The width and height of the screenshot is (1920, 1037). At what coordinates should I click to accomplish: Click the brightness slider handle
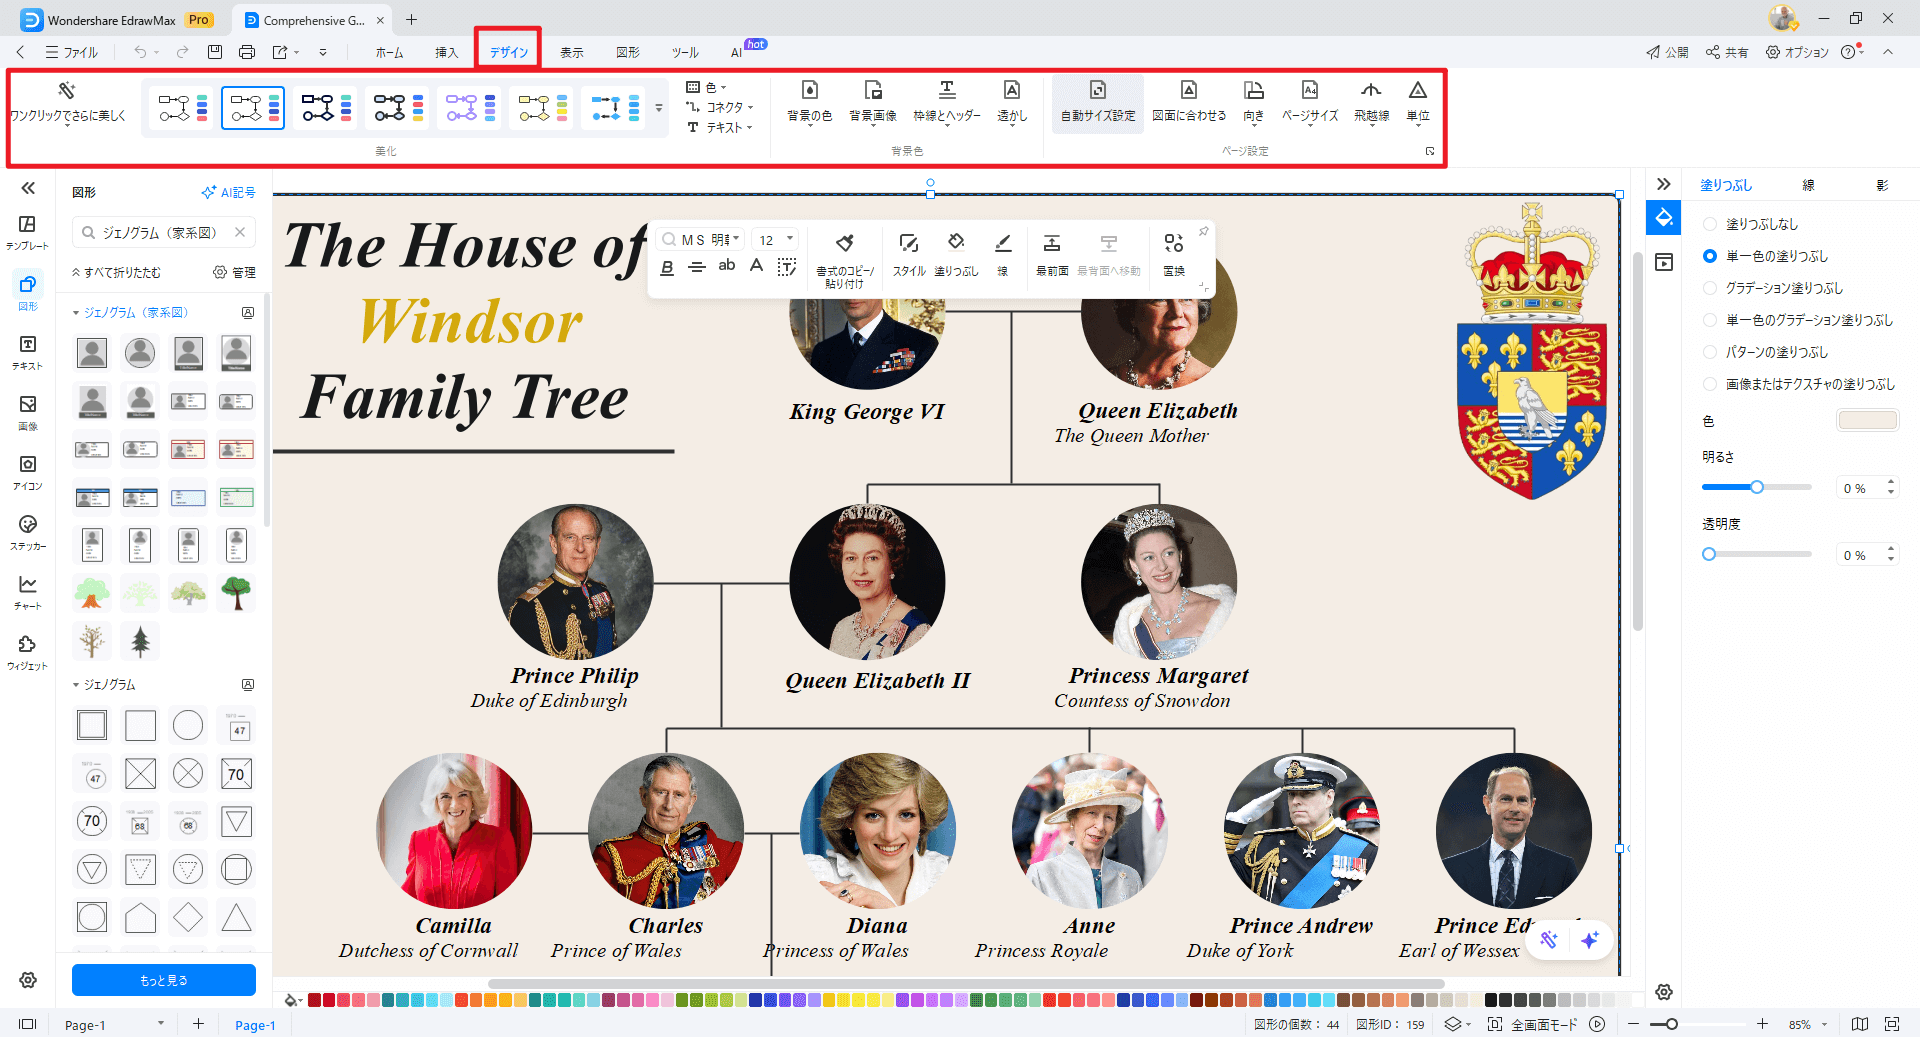click(x=1756, y=487)
